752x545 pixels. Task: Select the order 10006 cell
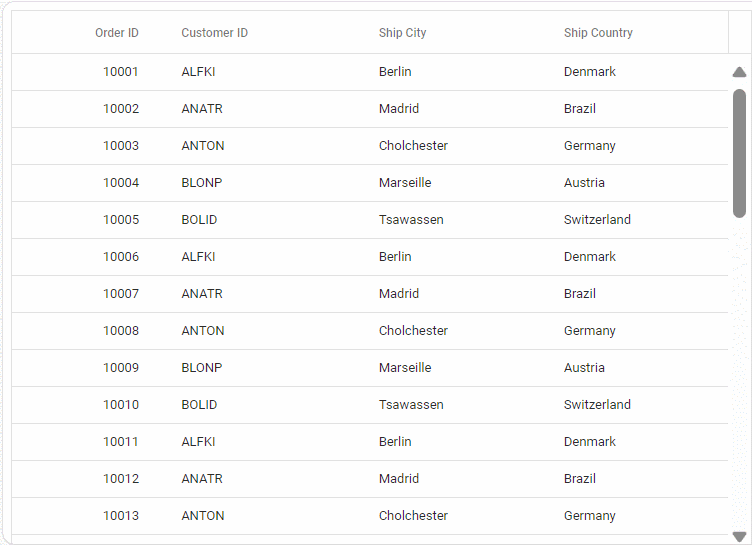(121, 257)
